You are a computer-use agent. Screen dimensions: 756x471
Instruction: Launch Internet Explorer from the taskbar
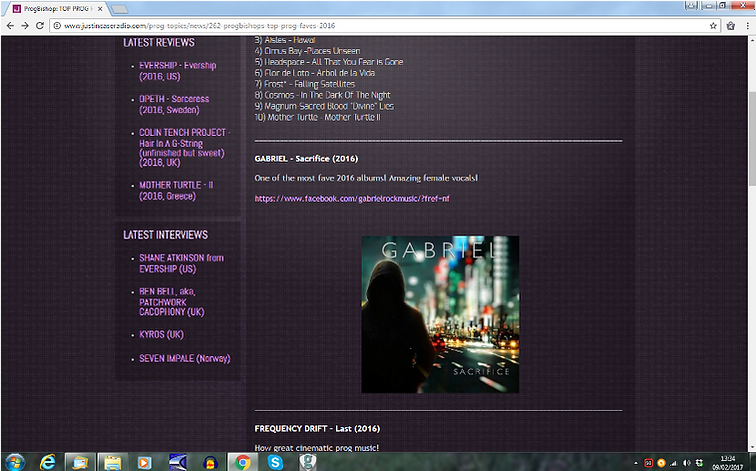47,462
